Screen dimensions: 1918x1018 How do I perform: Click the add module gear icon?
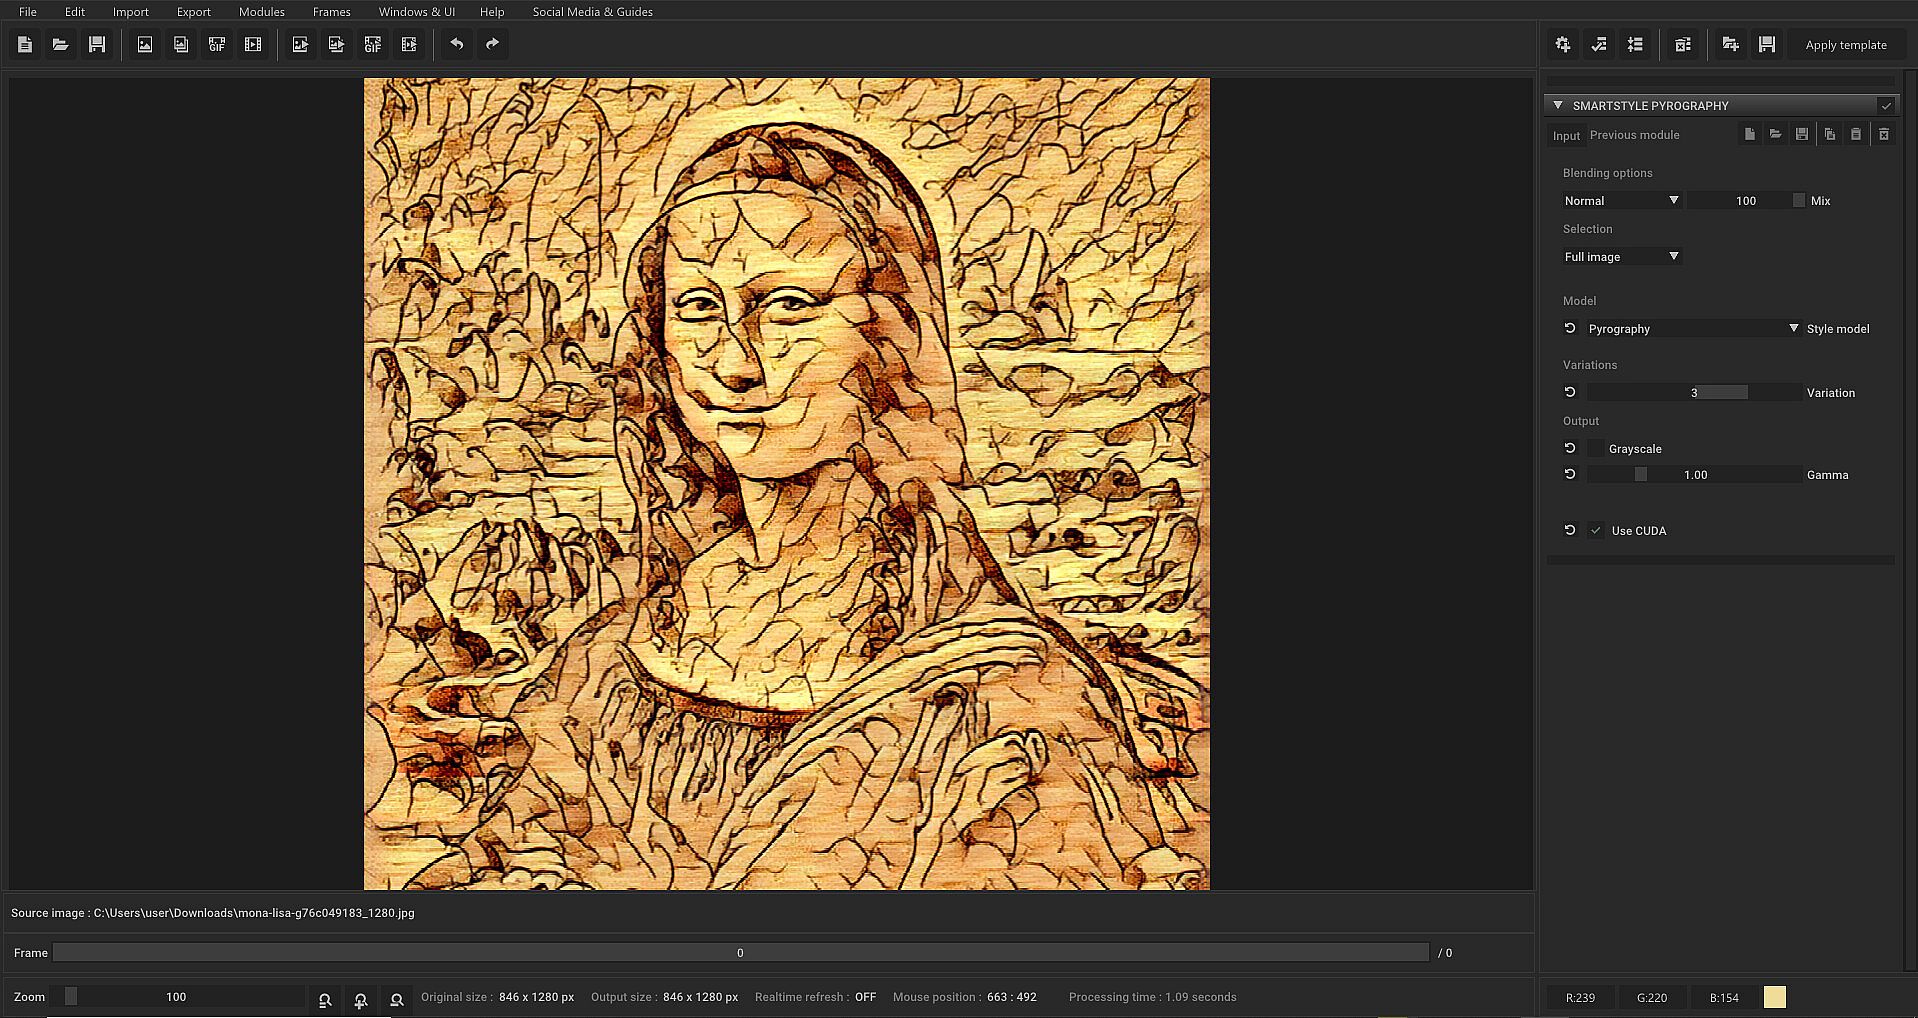pyautogui.click(x=1563, y=44)
